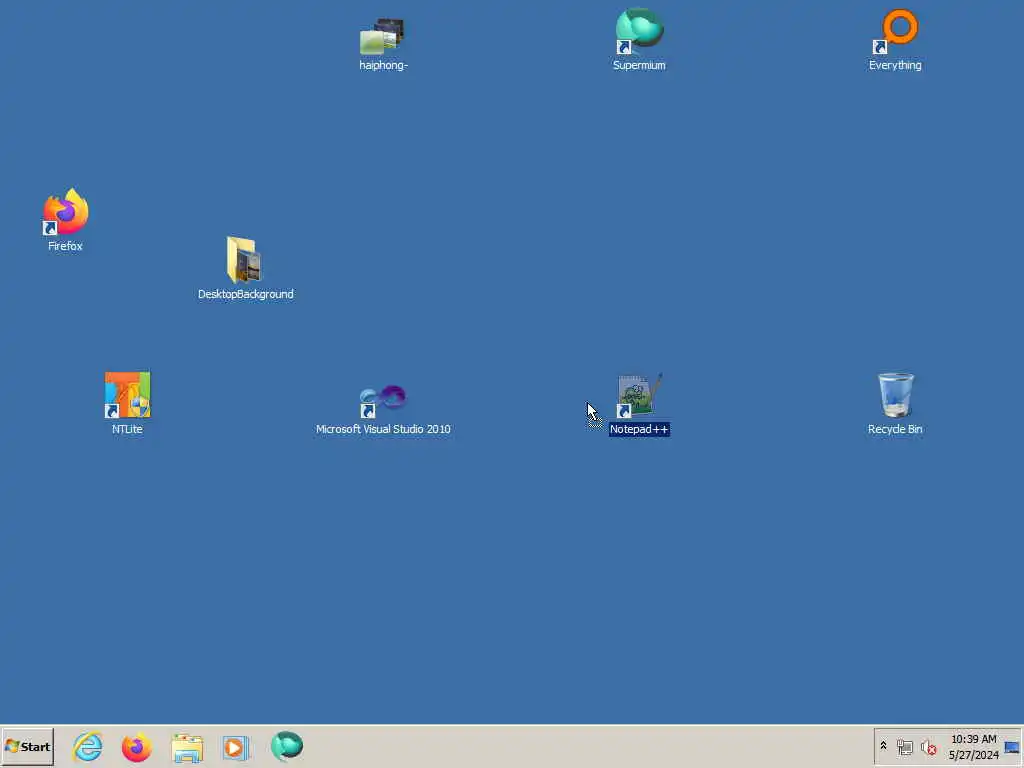Click the NTLite label text
Viewport: 1024px width, 768px height.
[127, 429]
